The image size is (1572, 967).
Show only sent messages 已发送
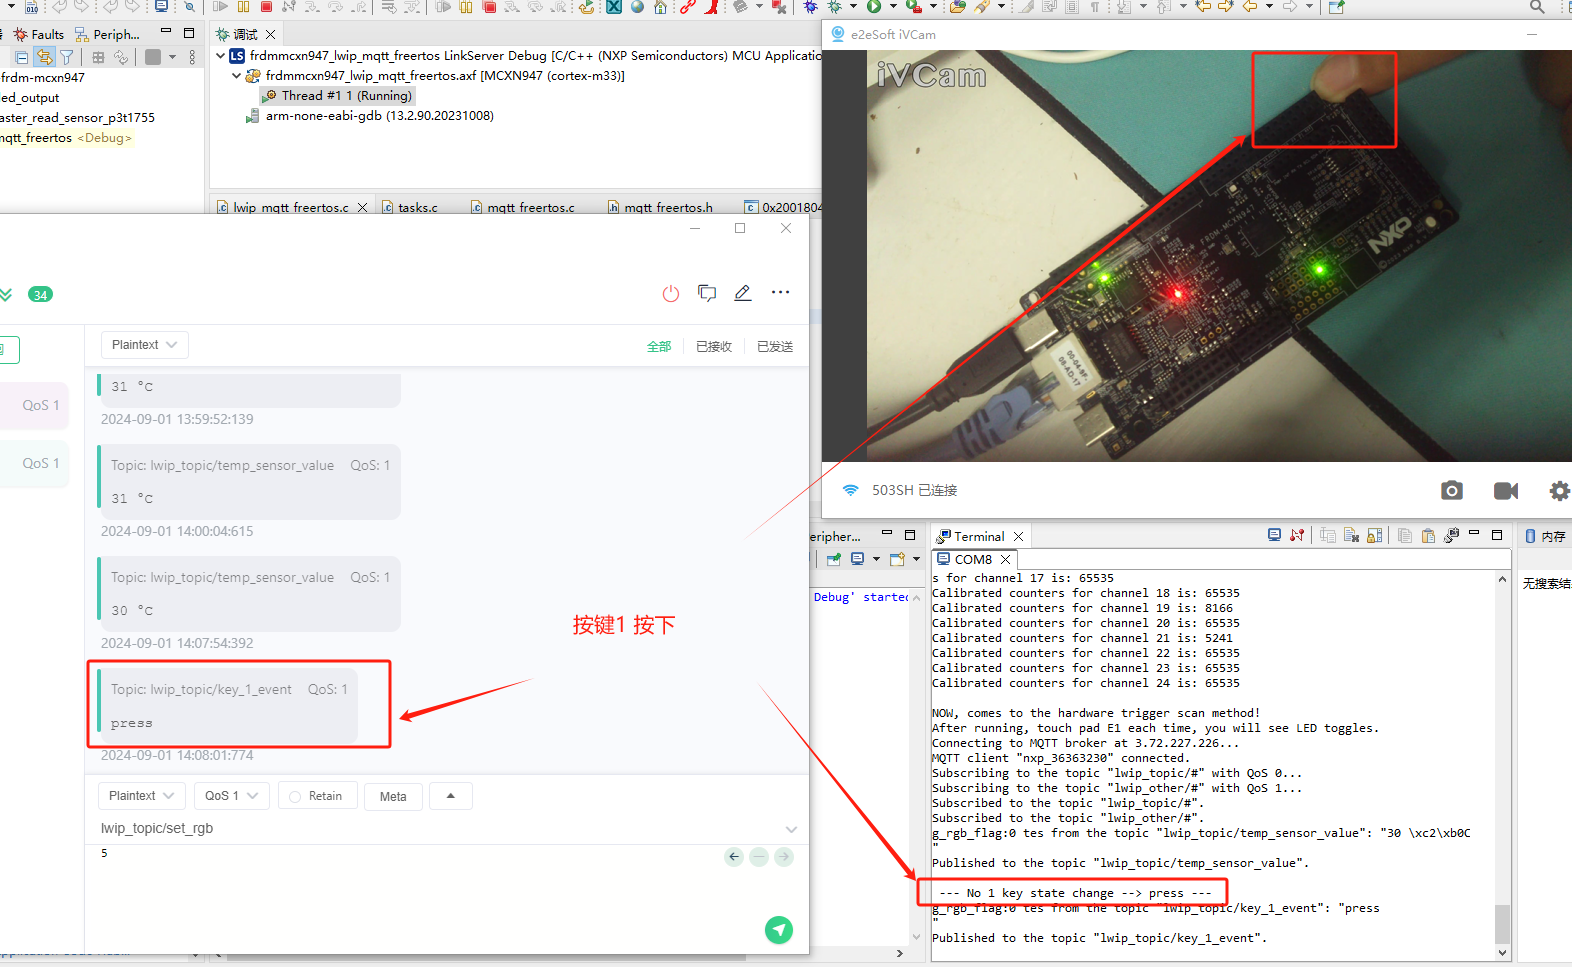[x=775, y=347]
